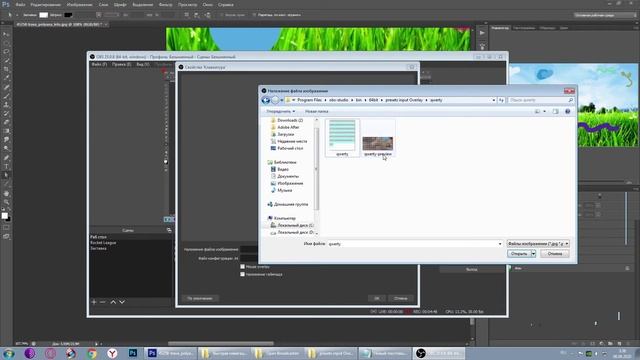640x360 pixels.
Task: Open Windows Start button
Action: click(9, 353)
